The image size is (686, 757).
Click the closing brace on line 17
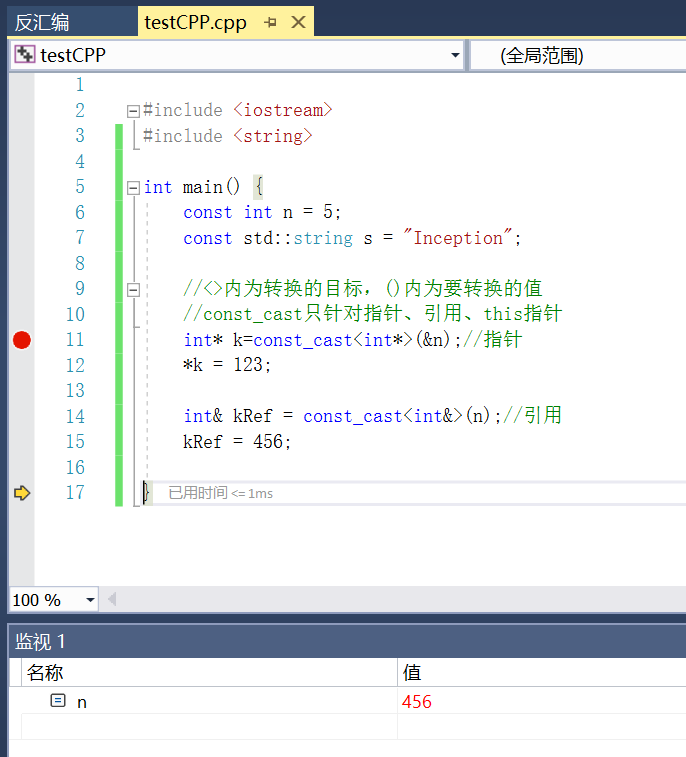147,493
